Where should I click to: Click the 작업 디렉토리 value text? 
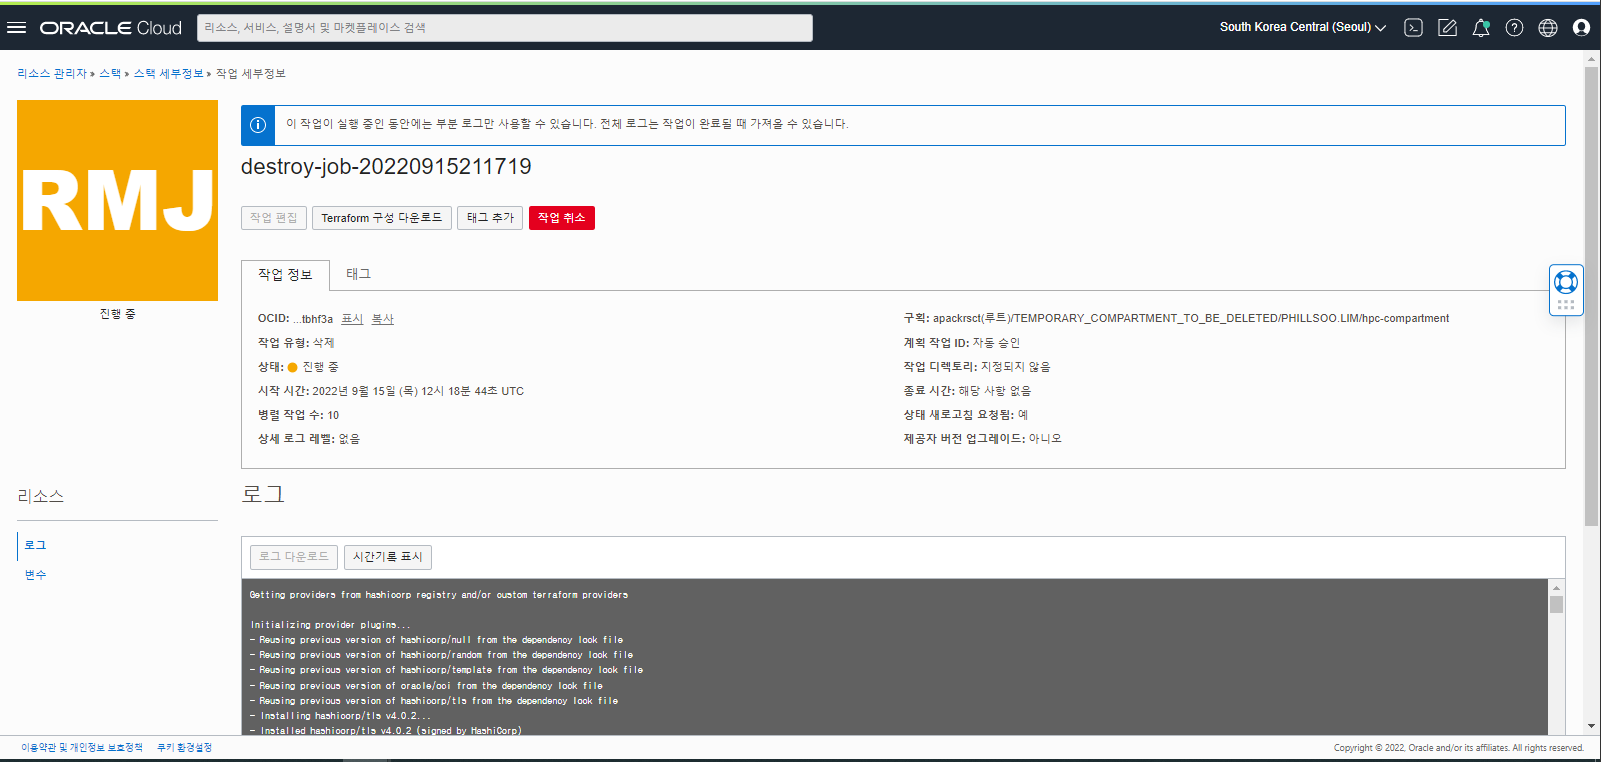pos(1016,367)
